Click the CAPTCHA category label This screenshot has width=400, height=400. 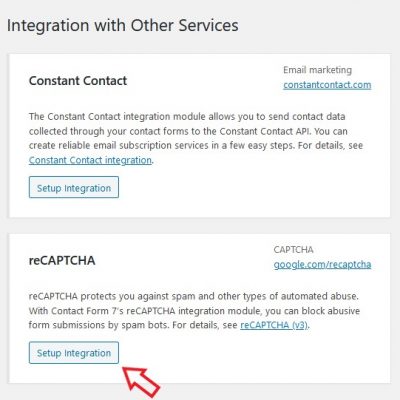coord(293,250)
